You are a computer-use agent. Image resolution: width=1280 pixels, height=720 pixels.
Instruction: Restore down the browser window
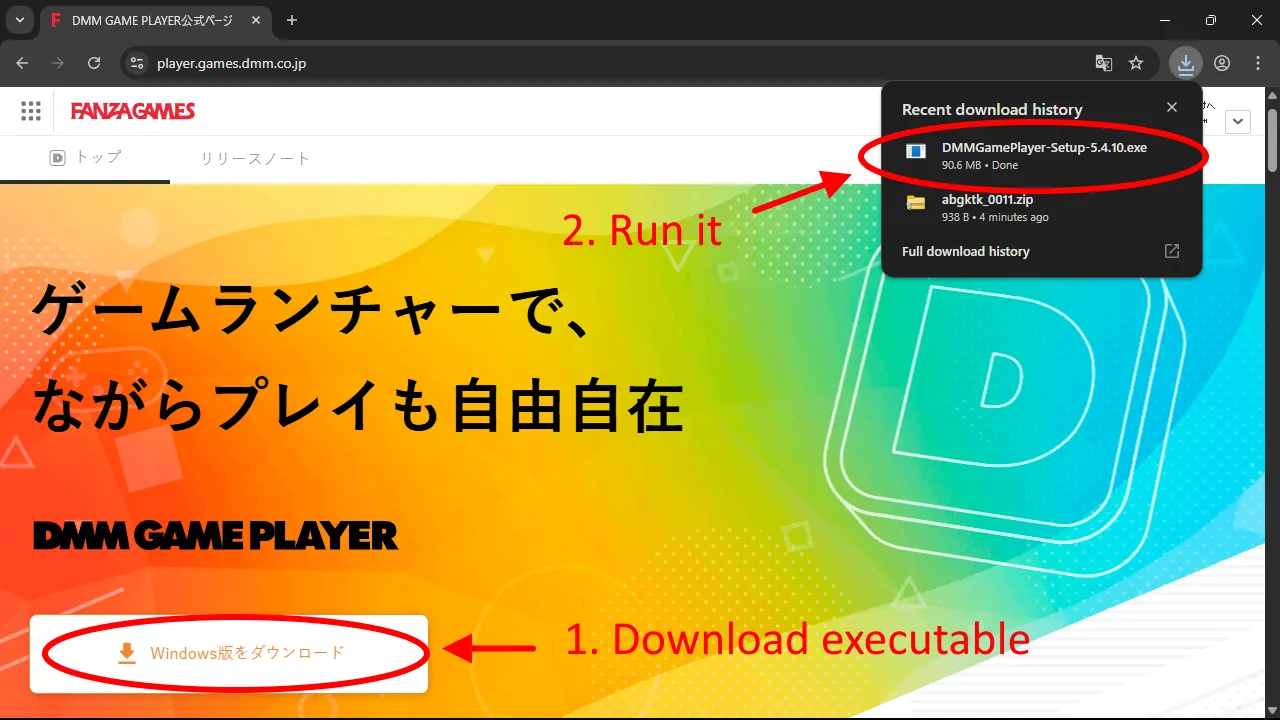[x=1211, y=20]
